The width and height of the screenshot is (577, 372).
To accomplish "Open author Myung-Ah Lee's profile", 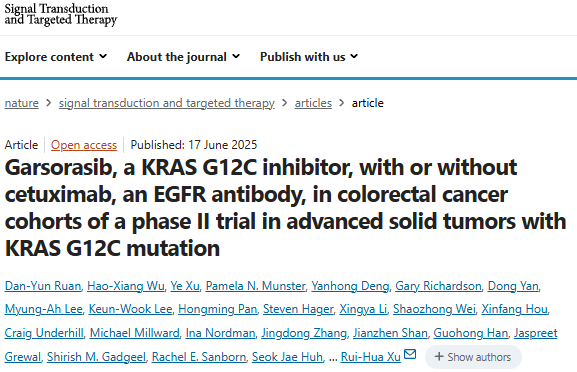I will (x=43, y=309).
